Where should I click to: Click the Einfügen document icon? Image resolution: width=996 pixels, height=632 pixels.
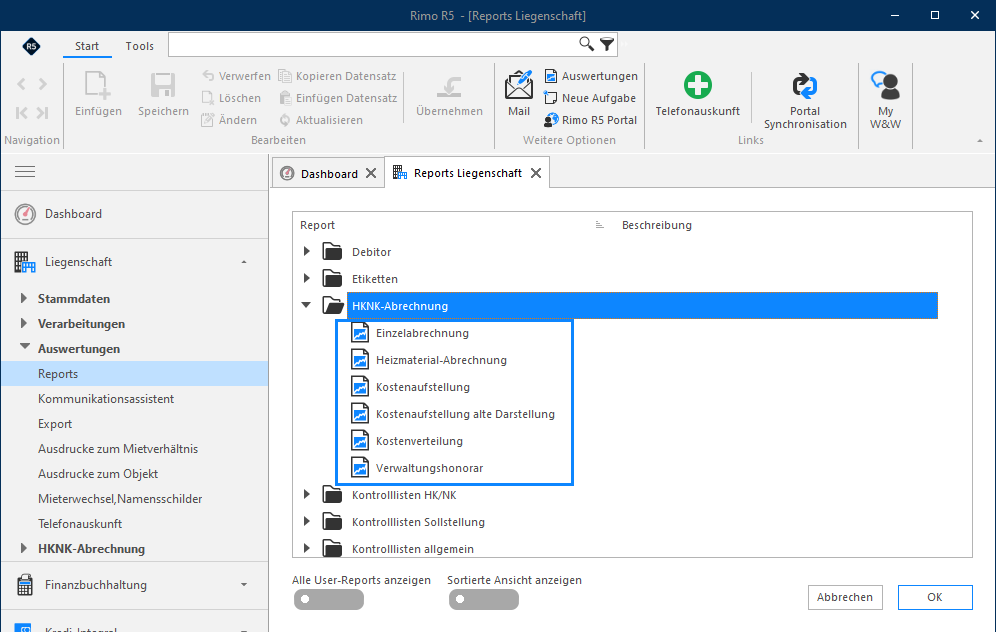pyautogui.click(x=98, y=86)
